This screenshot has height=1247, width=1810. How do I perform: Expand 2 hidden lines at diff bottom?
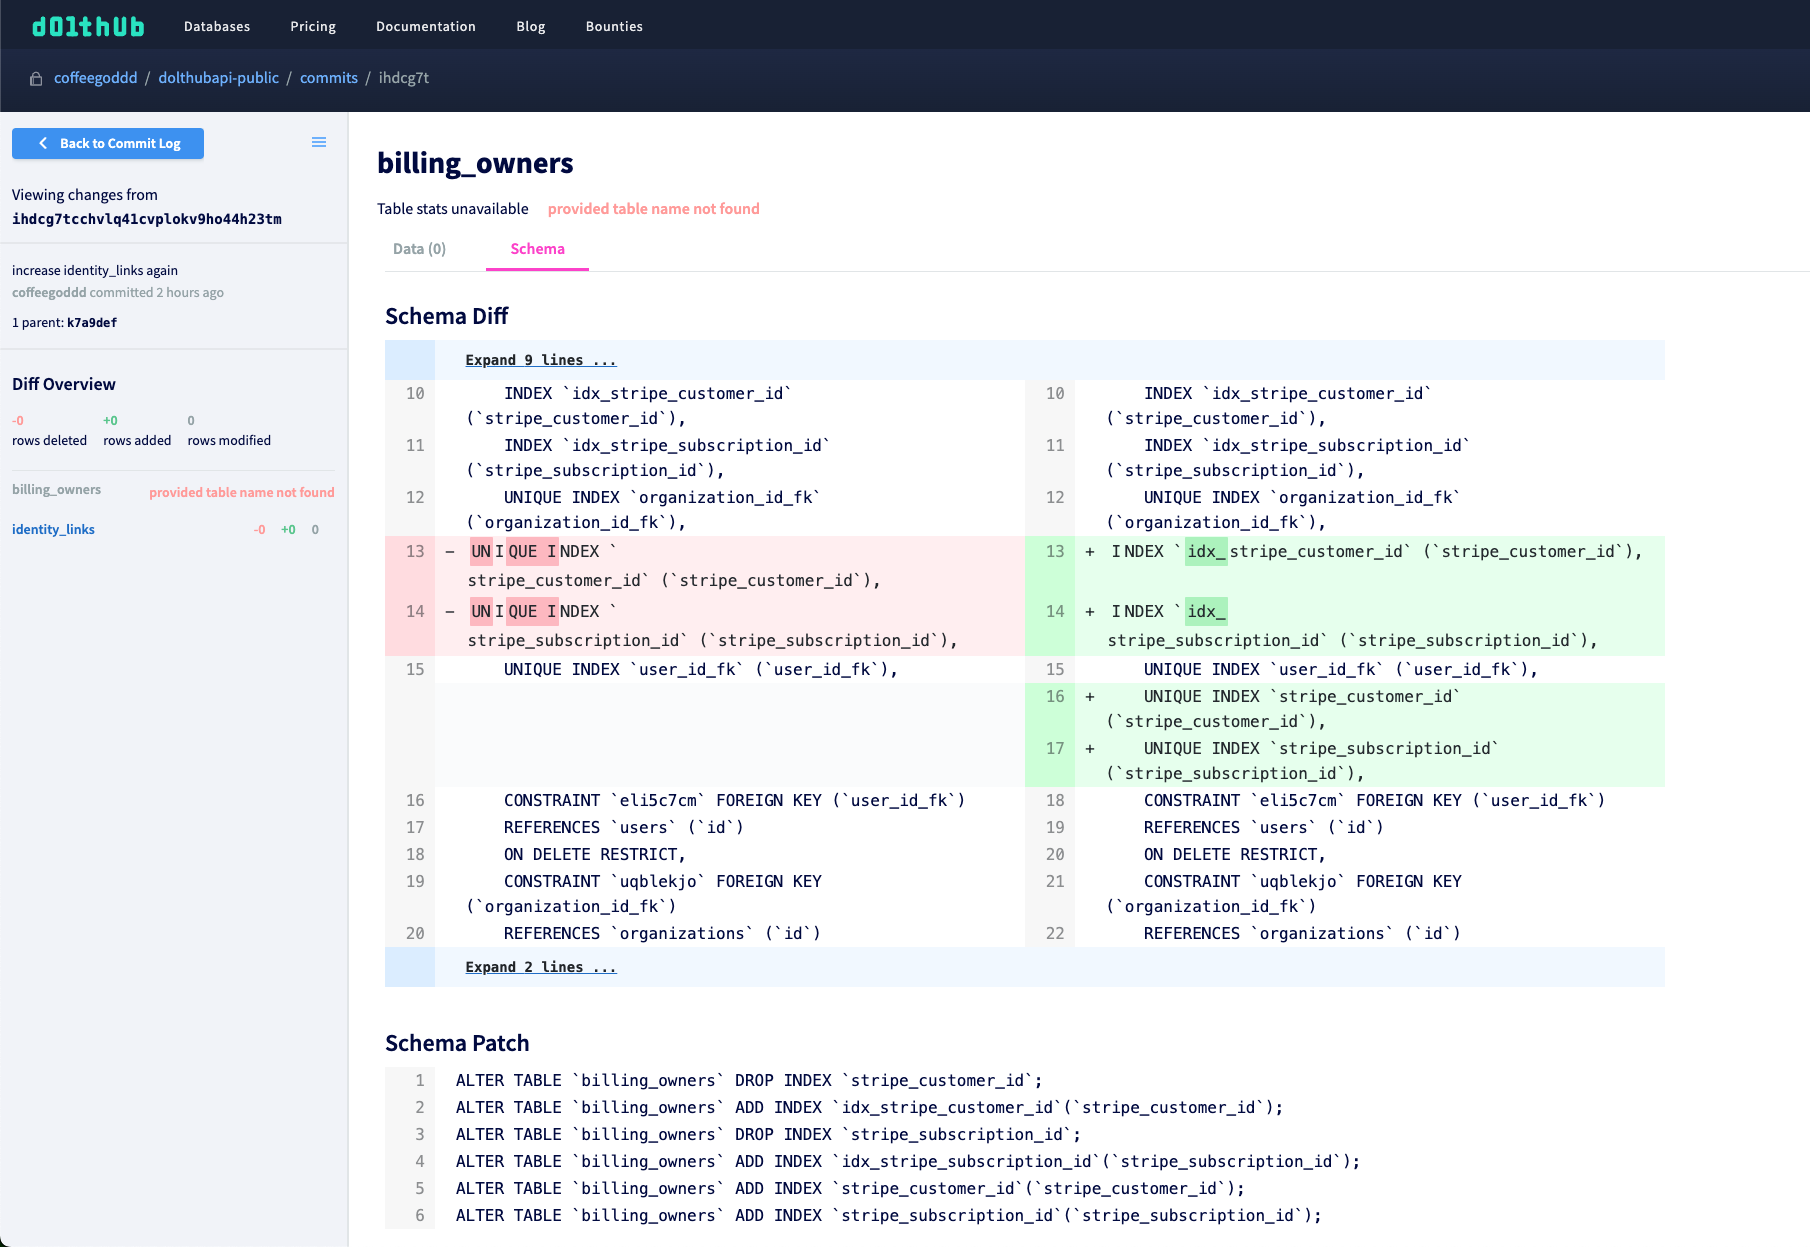click(x=540, y=966)
